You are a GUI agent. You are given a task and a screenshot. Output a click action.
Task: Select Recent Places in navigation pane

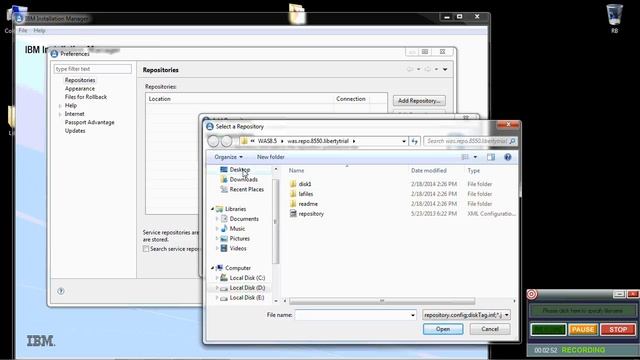pyautogui.click(x=247, y=189)
